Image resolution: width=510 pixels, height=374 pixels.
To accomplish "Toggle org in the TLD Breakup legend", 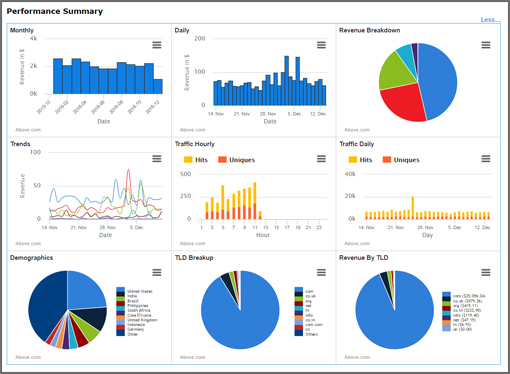I will (x=303, y=301).
